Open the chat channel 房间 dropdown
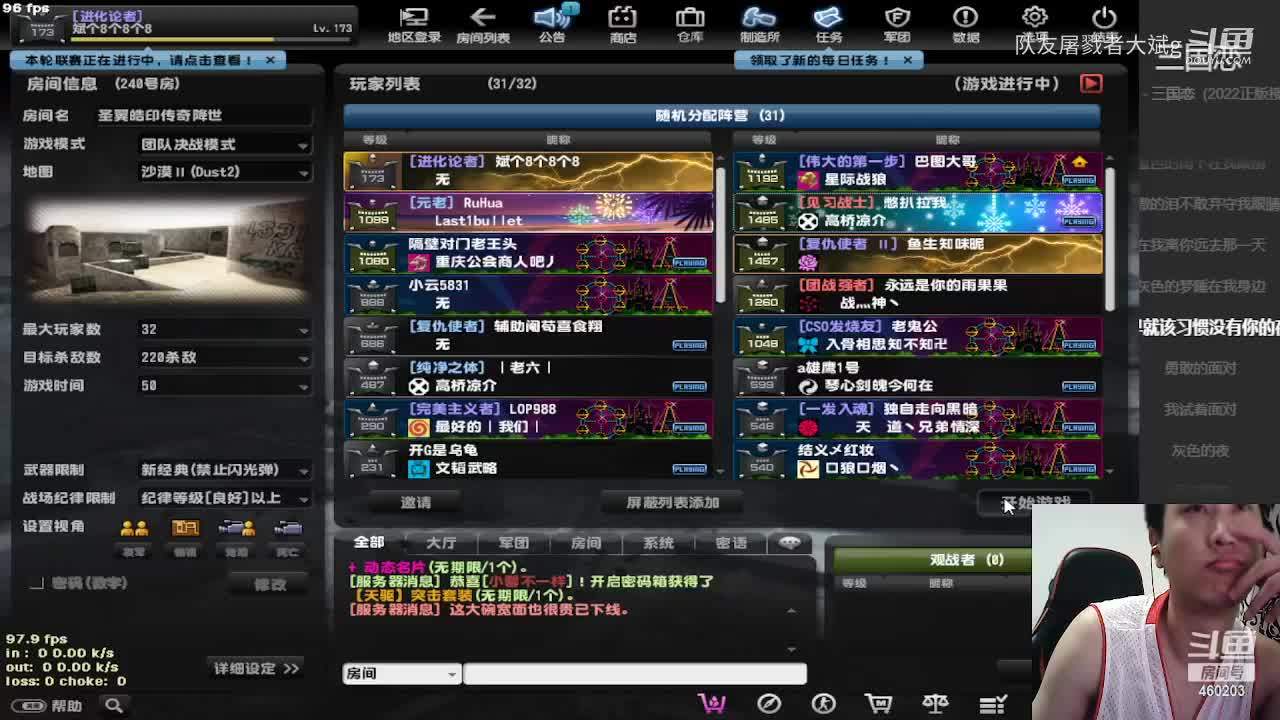This screenshot has height=720, width=1280. pyautogui.click(x=401, y=674)
